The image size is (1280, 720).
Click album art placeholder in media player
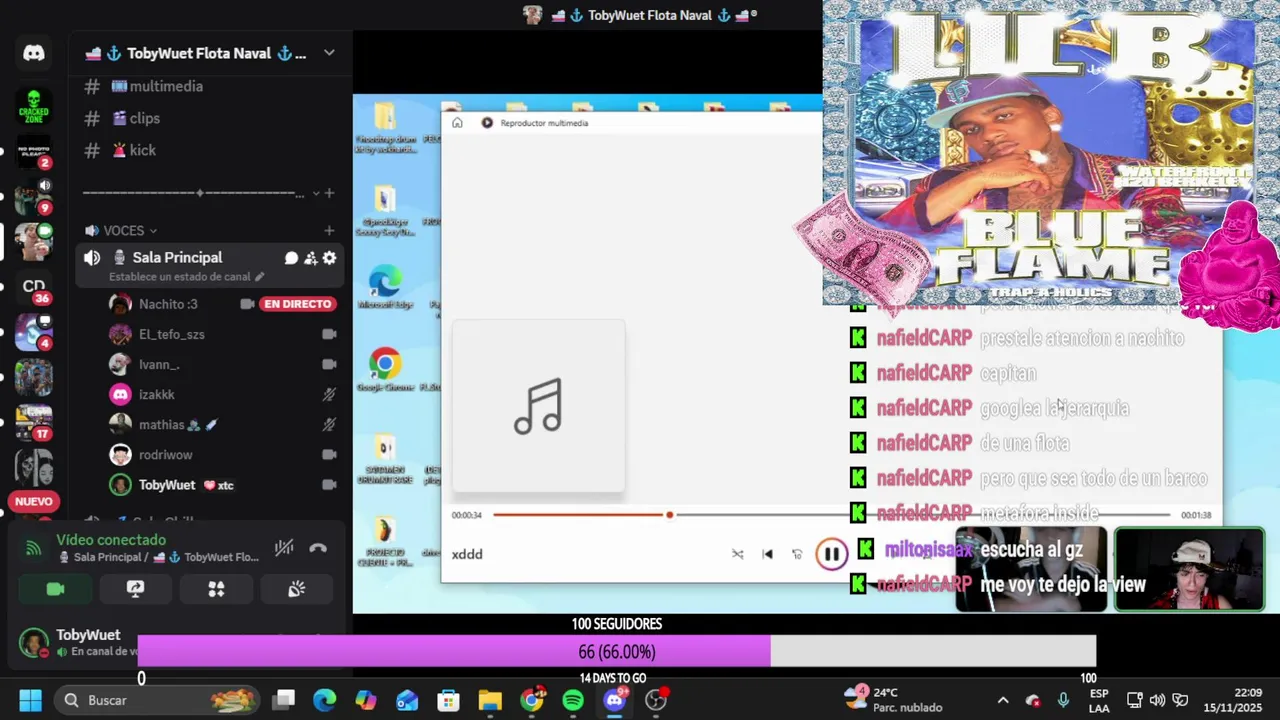539,407
